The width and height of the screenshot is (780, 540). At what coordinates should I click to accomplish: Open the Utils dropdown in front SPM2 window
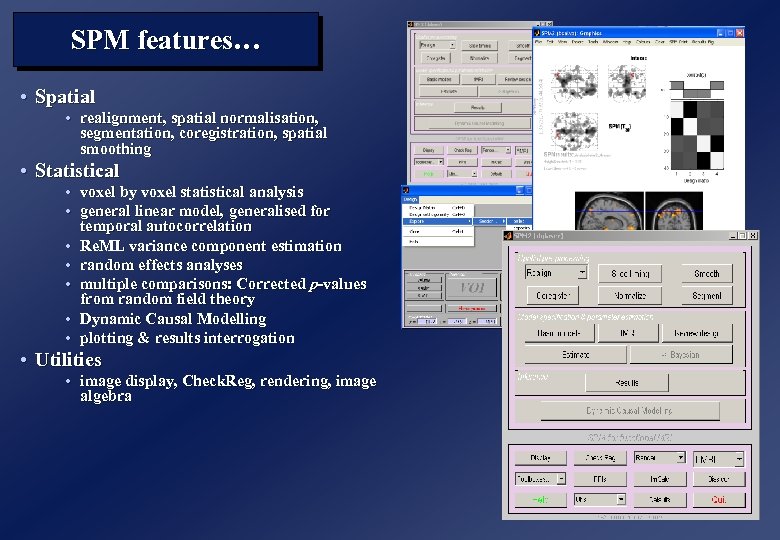point(600,499)
